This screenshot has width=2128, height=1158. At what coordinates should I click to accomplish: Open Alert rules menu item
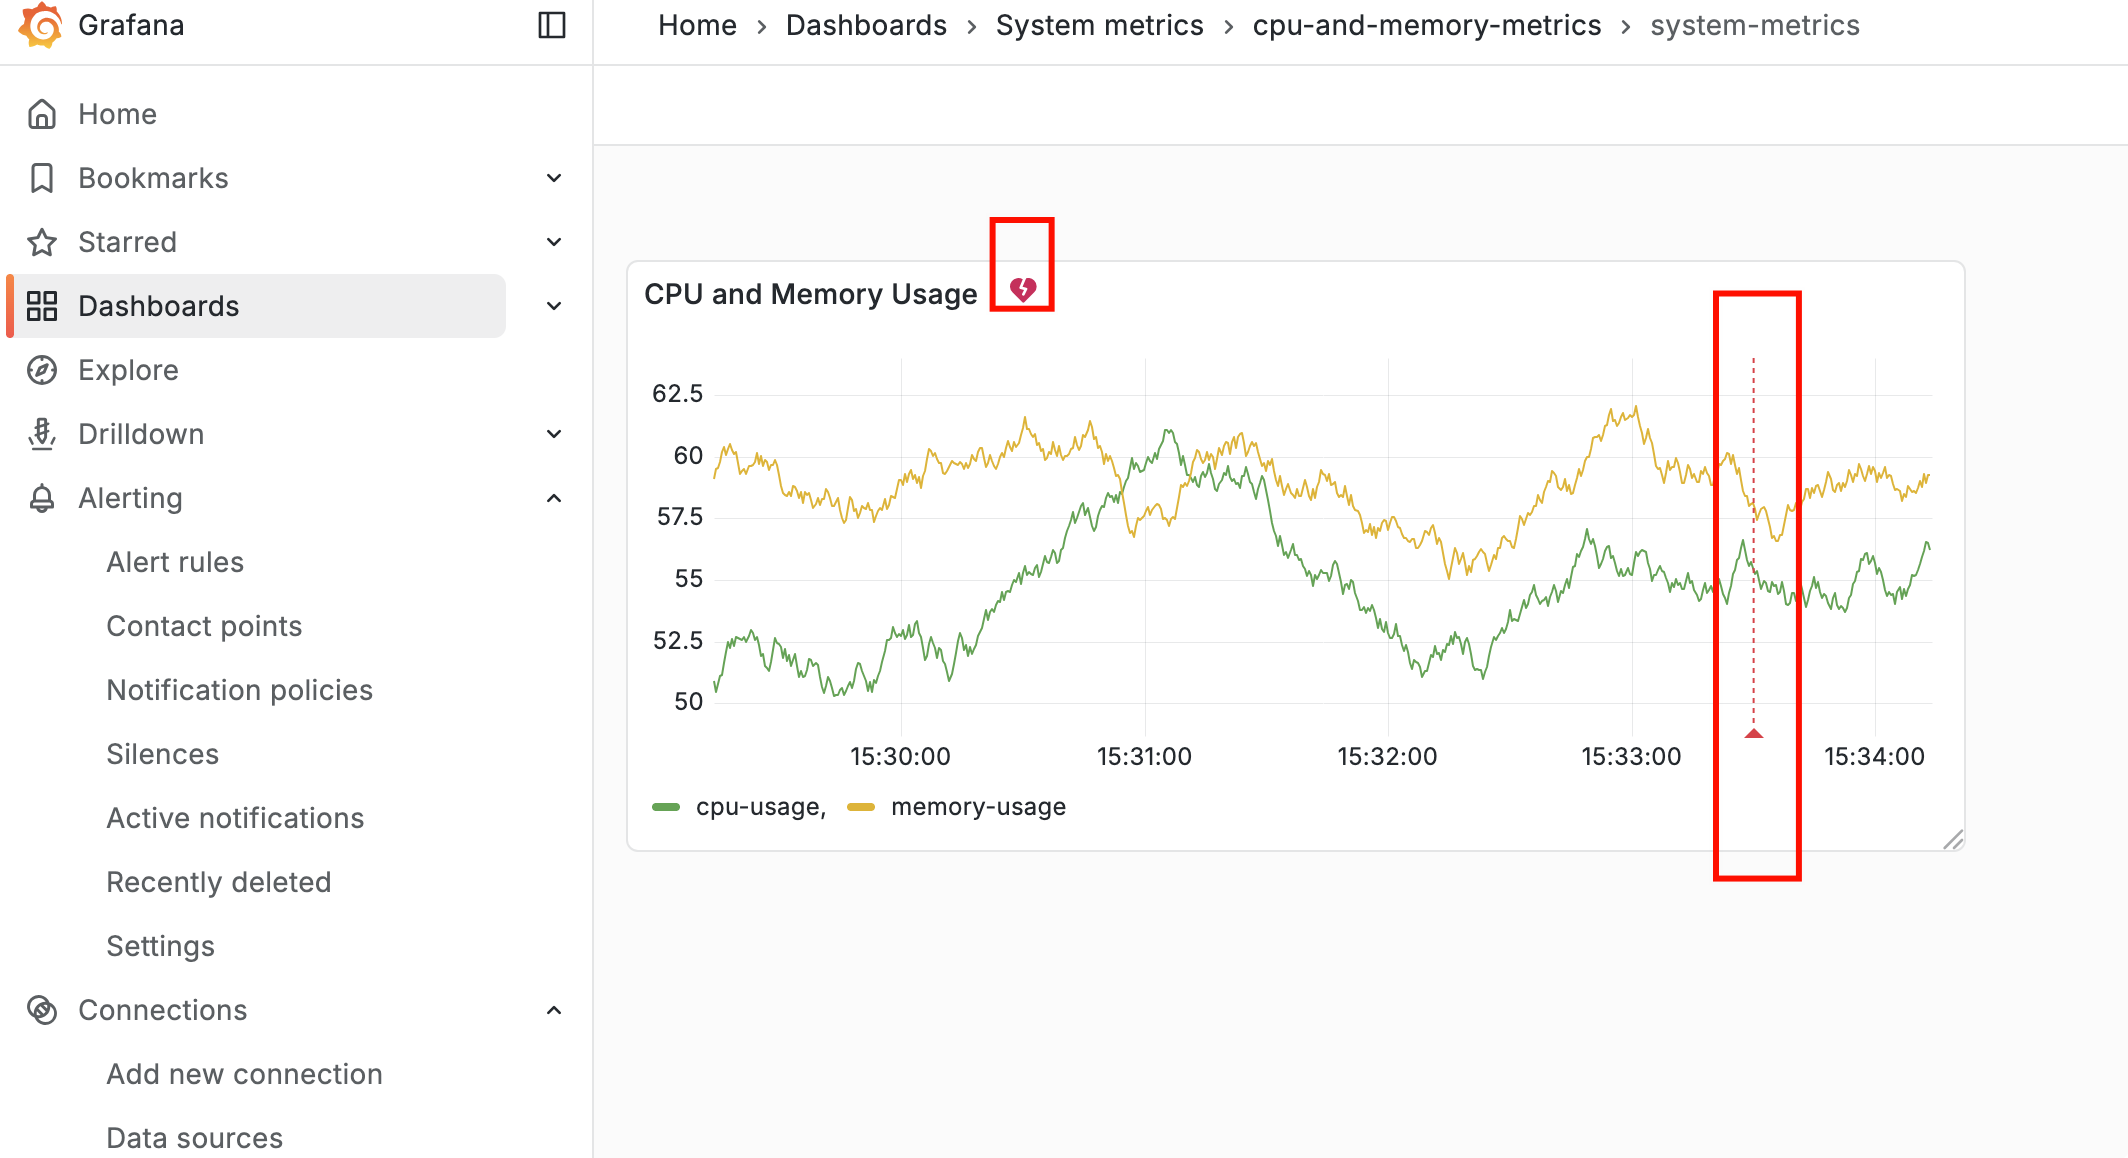coord(175,562)
